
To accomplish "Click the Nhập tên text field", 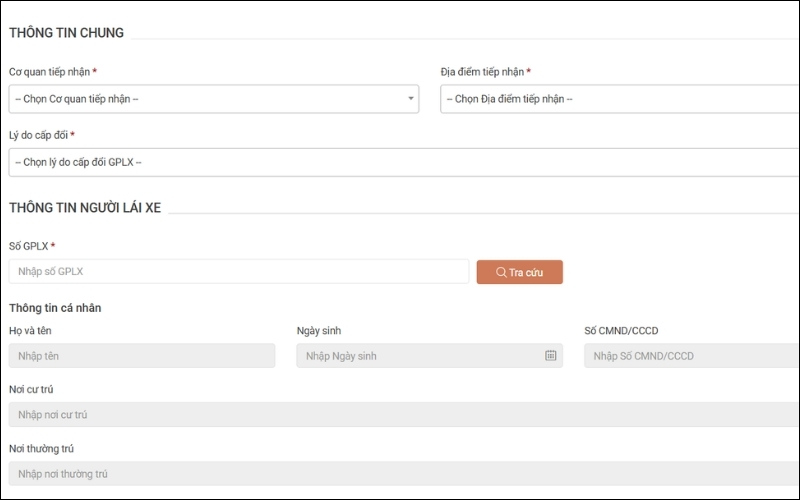I will [x=142, y=356].
